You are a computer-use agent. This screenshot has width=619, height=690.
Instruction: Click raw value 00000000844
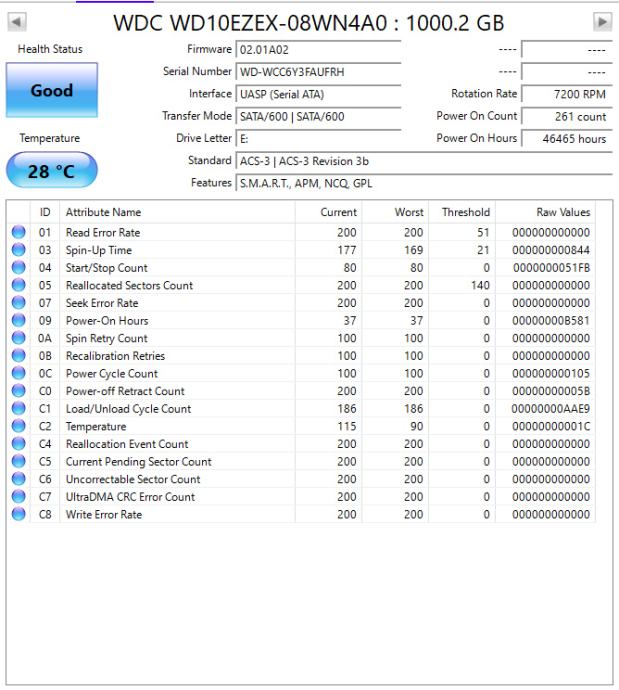tap(551, 250)
